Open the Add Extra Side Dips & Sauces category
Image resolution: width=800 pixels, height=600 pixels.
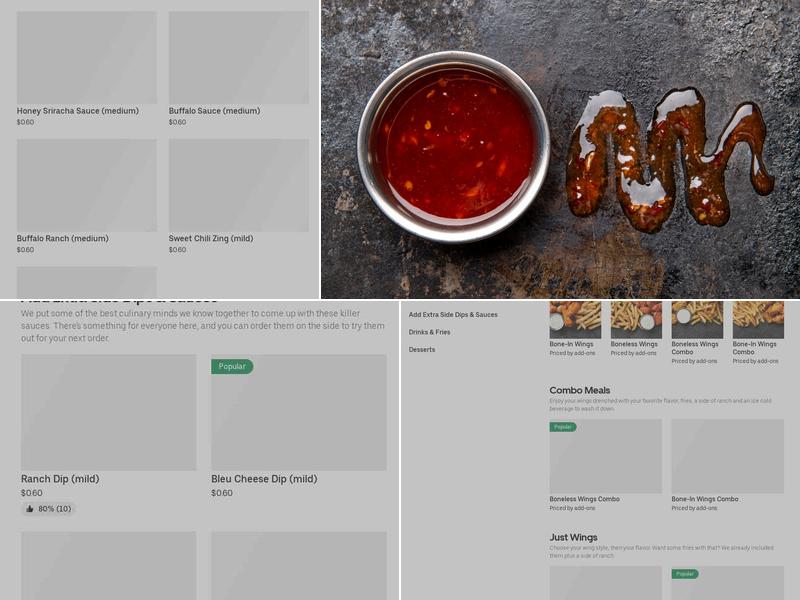[x=453, y=315]
